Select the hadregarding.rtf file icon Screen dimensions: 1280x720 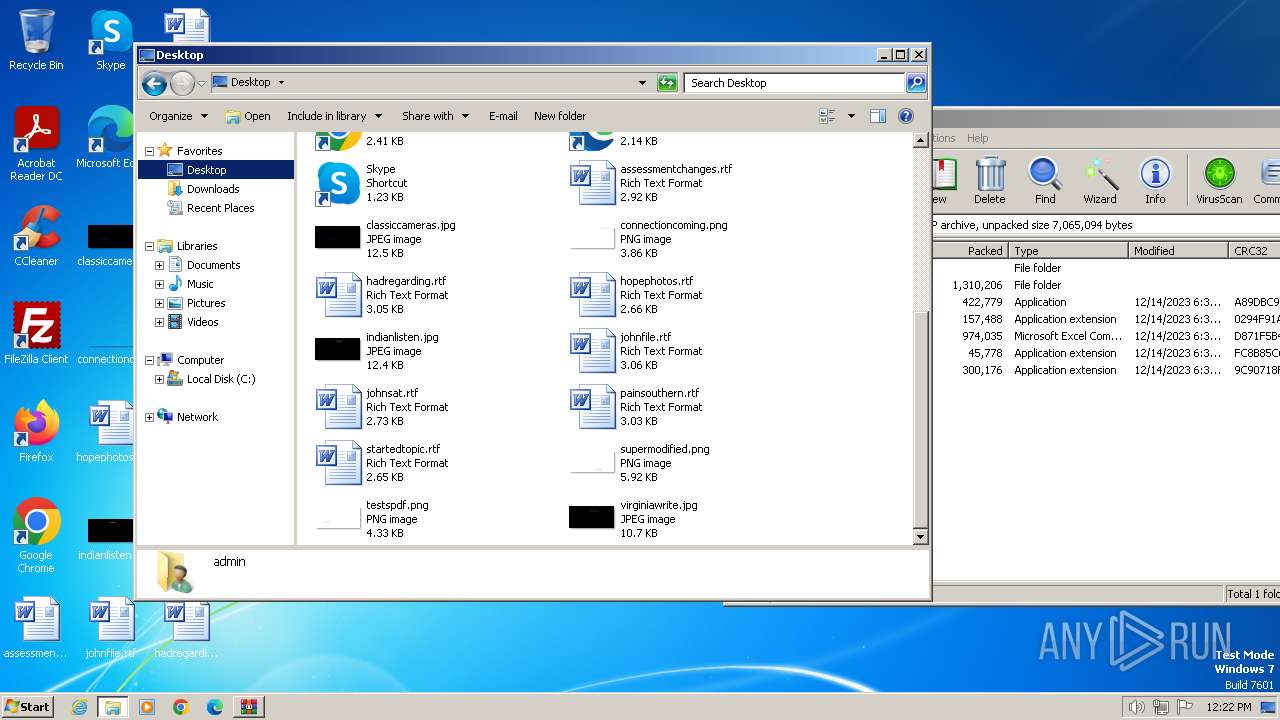pos(338,295)
